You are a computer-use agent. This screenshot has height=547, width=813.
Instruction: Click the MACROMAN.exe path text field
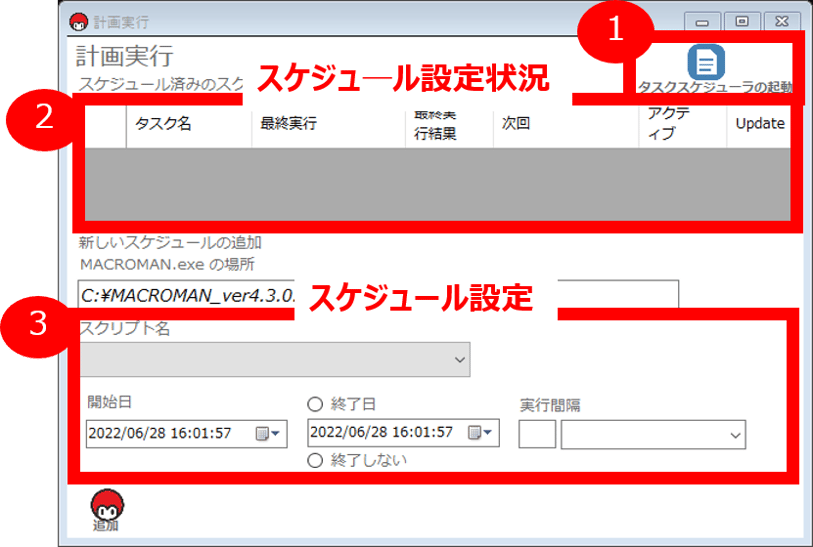378,294
